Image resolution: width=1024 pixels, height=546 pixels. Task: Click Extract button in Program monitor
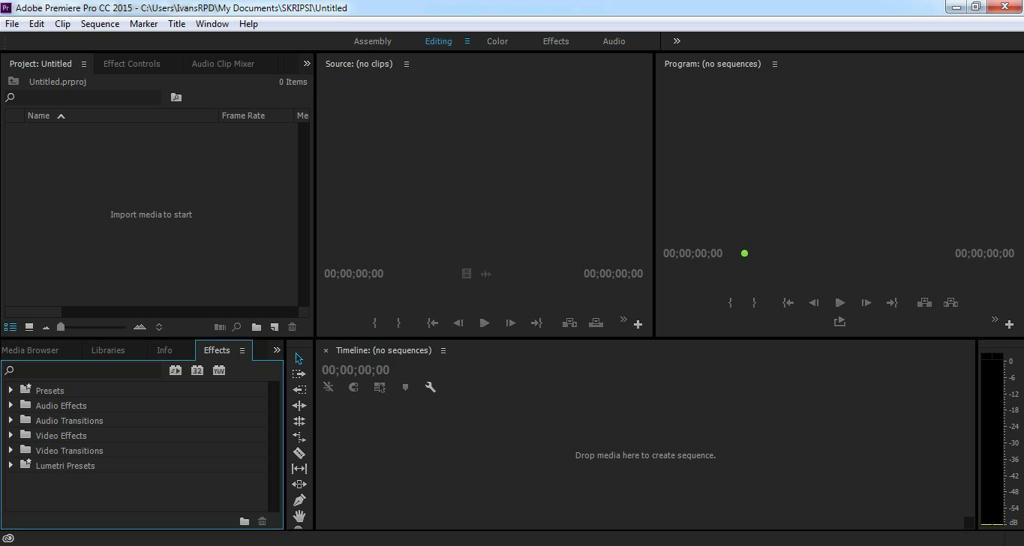[951, 302]
